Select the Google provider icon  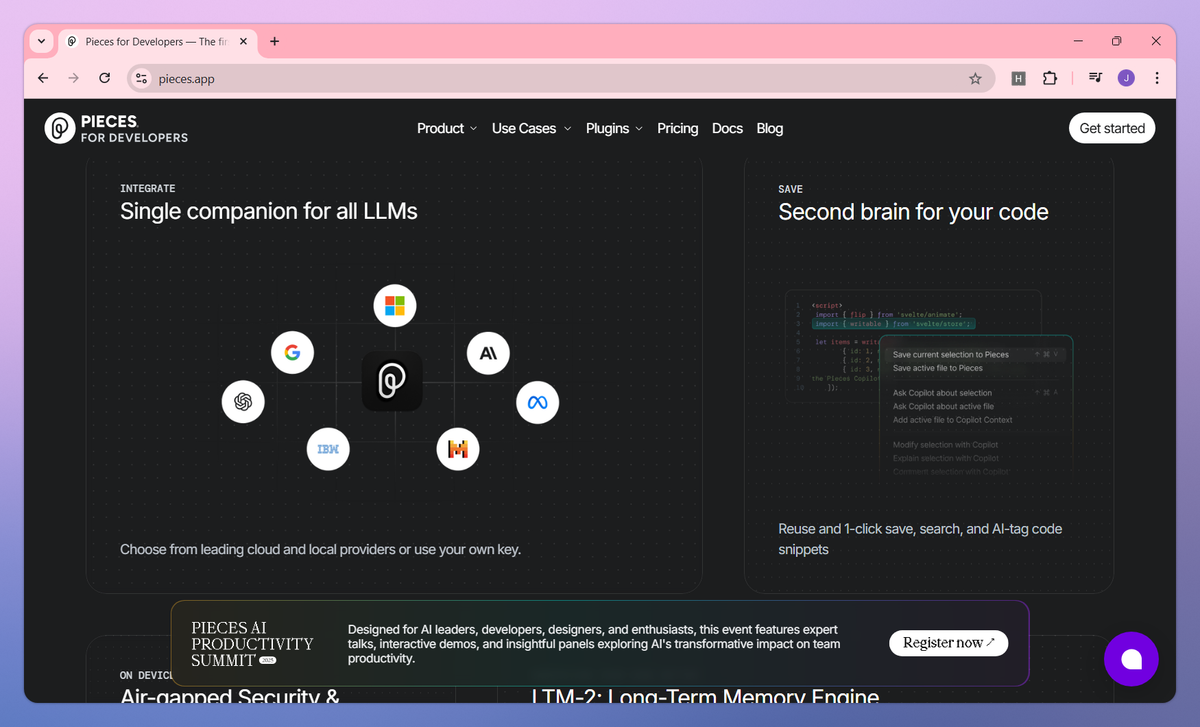click(292, 352)
